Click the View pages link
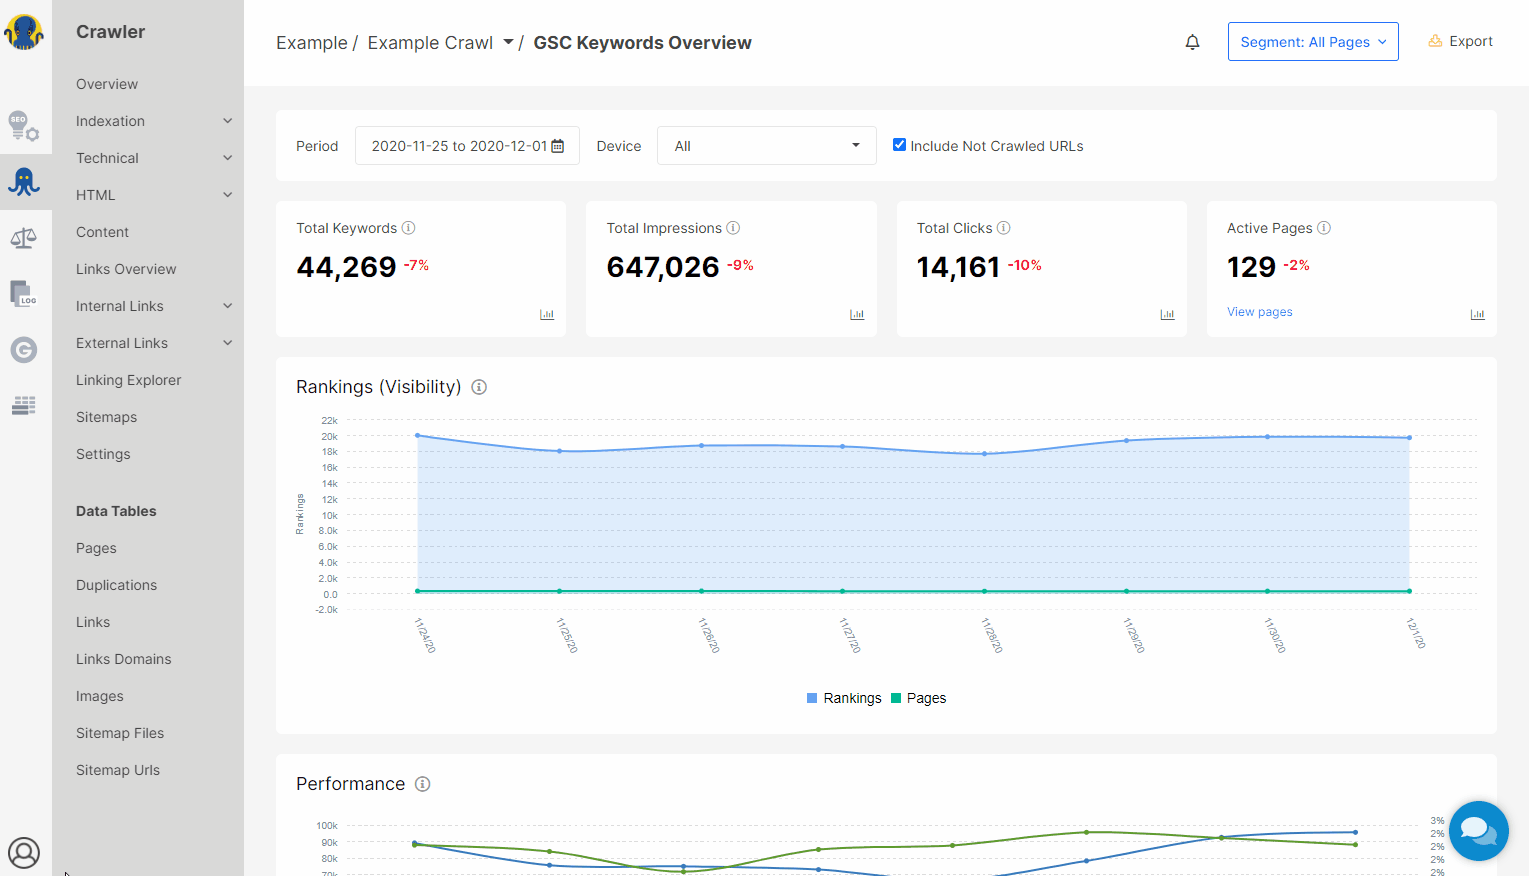 coord(1259,312)
